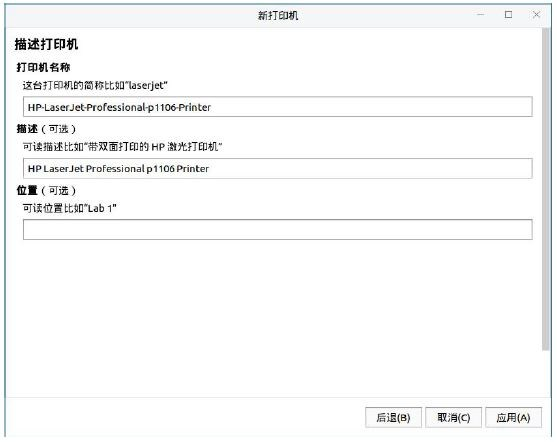
Task: Click the hint about 带双面打印的 HP 激光打印机
Action: coord(123,146)
